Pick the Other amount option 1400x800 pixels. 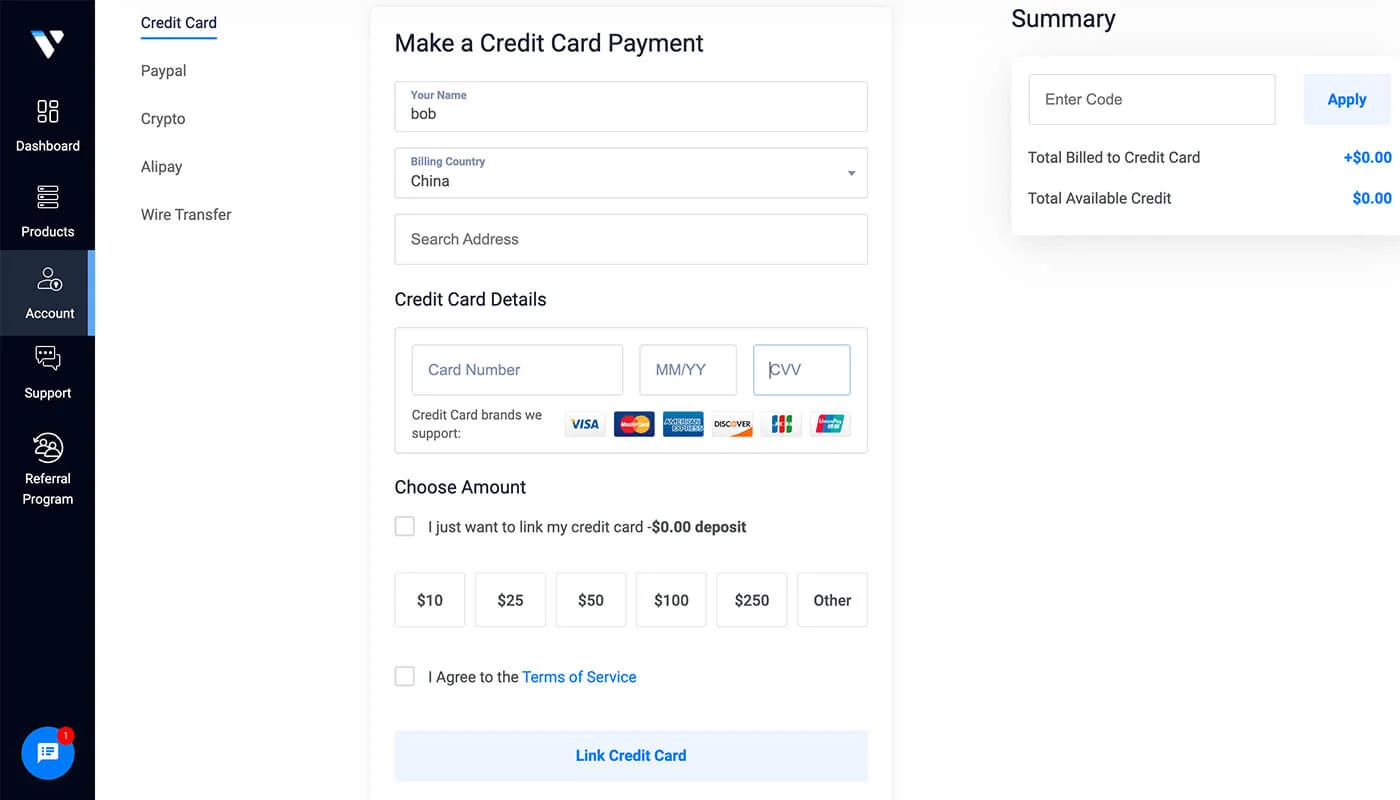(832, 600)
